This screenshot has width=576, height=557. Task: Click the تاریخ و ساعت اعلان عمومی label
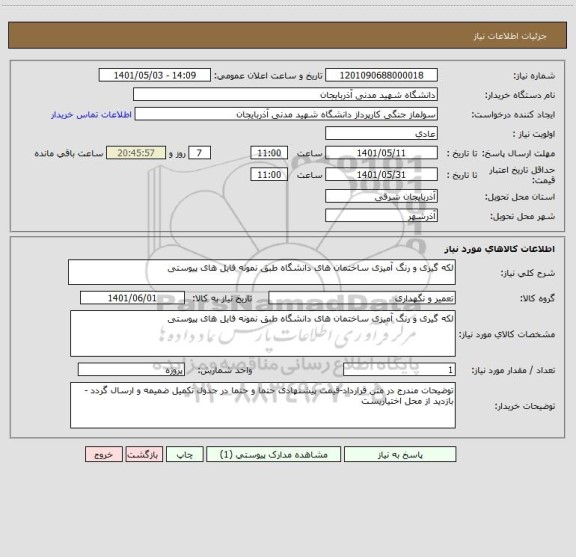click(x=269, y=76)
